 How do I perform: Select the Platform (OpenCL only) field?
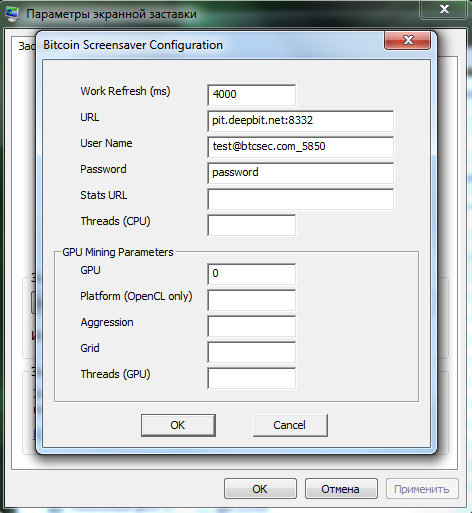point(251,300)
